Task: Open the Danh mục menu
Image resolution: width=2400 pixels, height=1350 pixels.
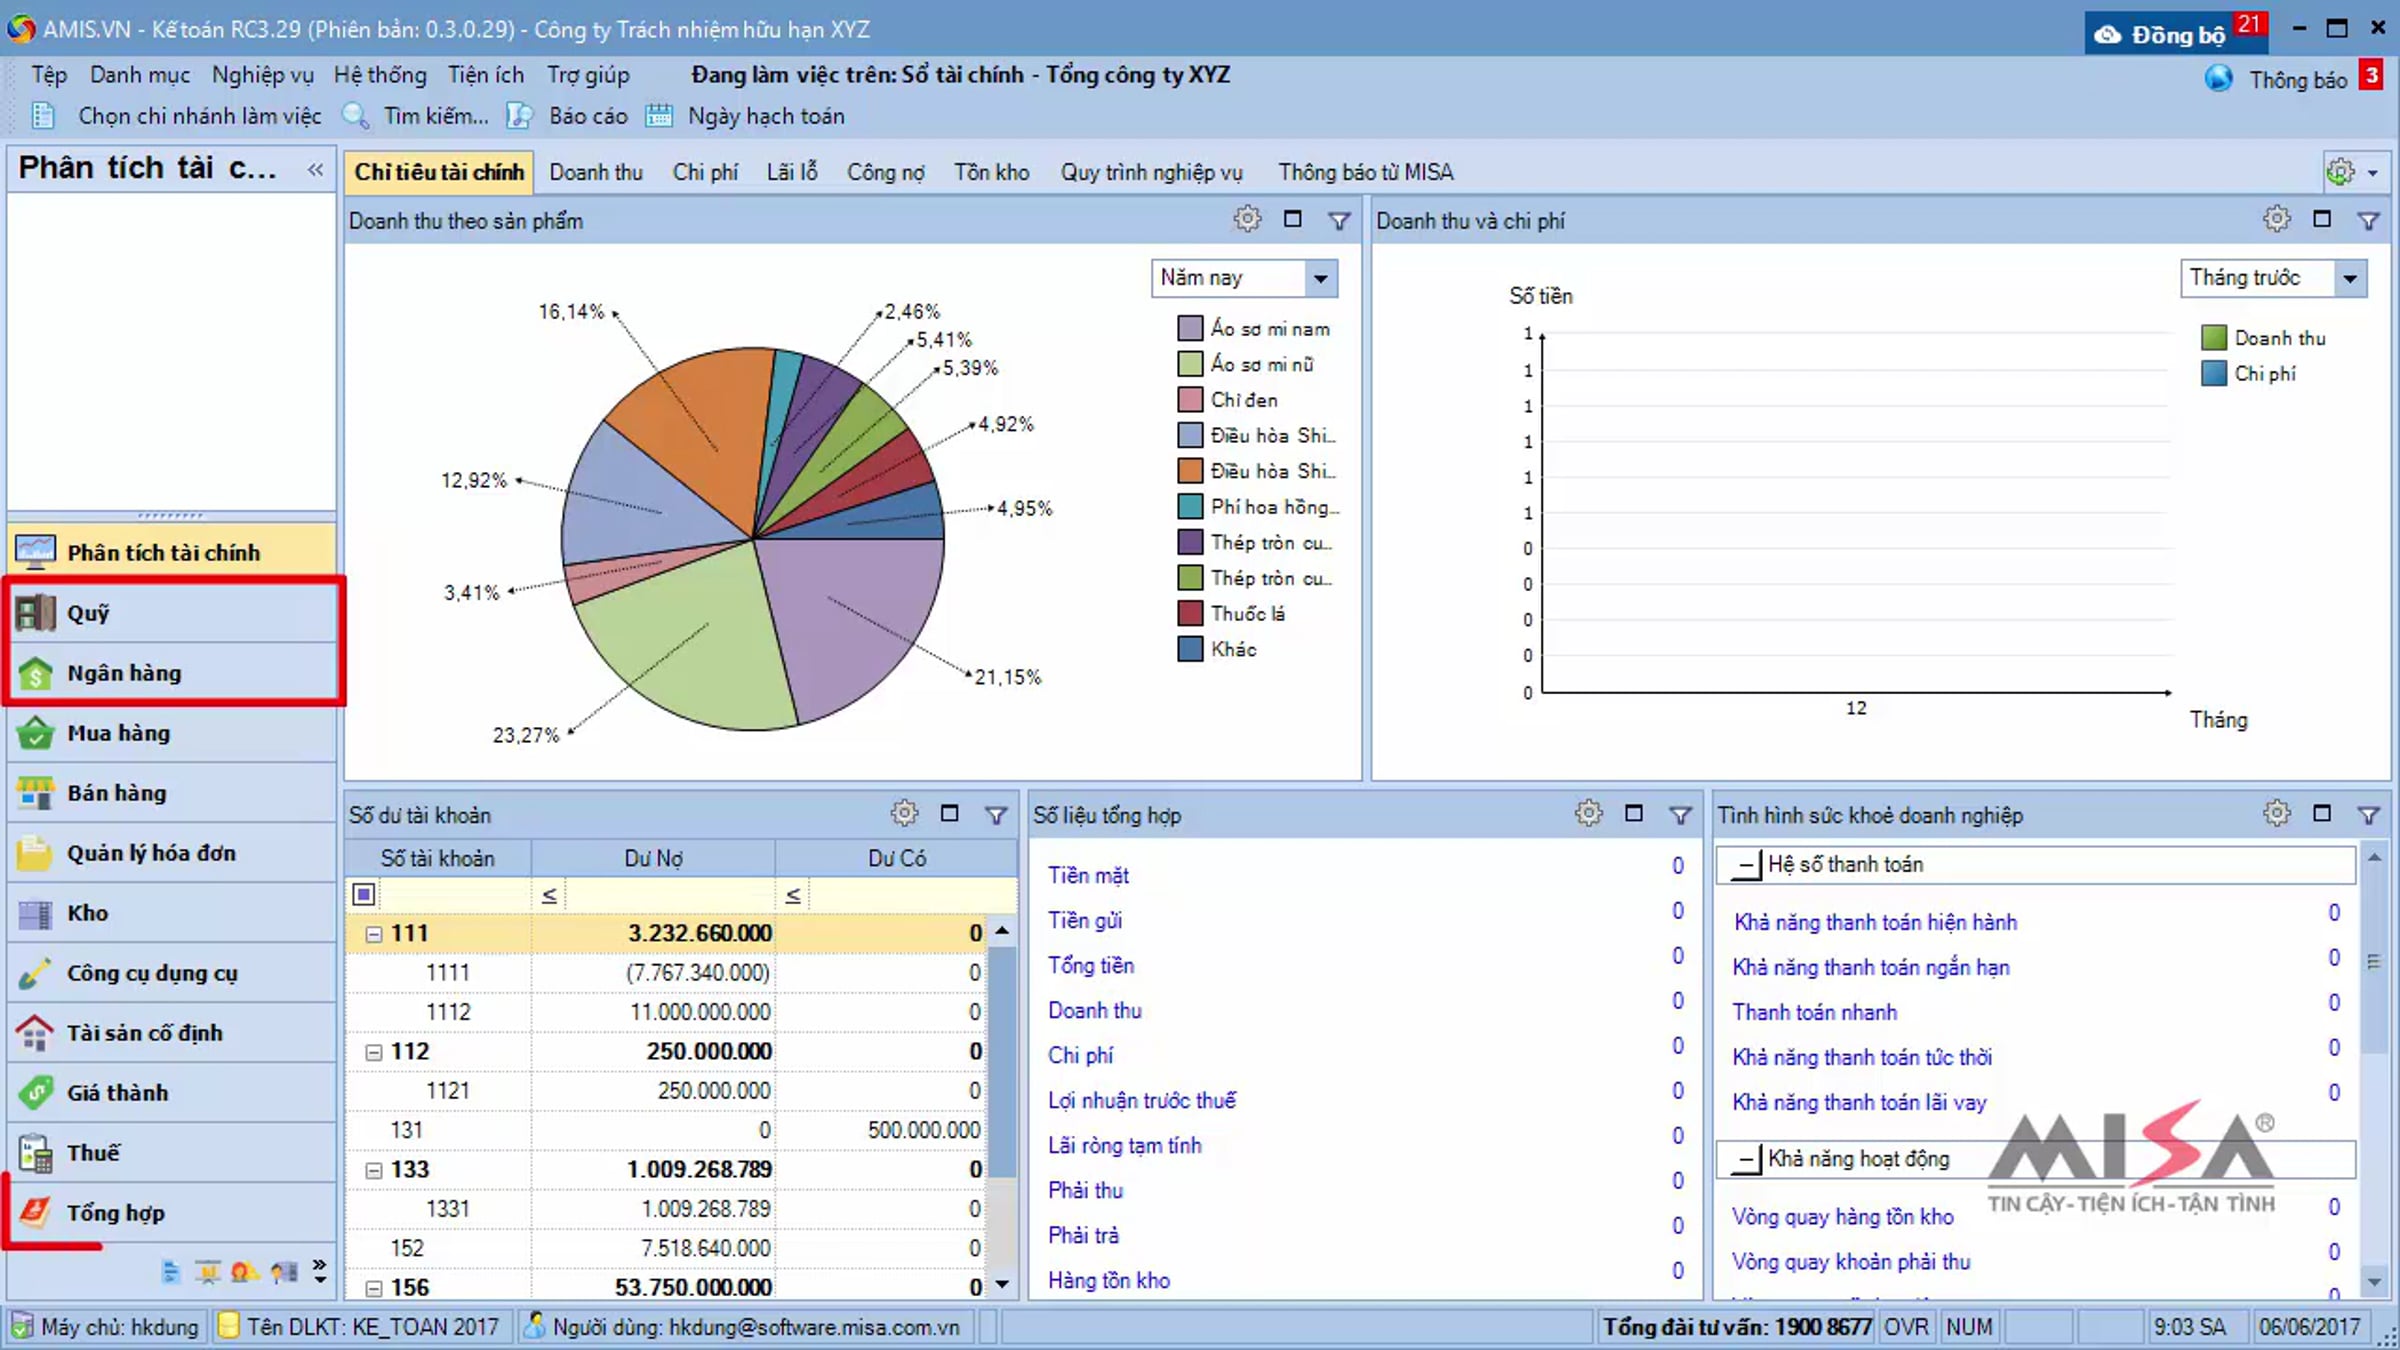Action: [x=140, y=75]
